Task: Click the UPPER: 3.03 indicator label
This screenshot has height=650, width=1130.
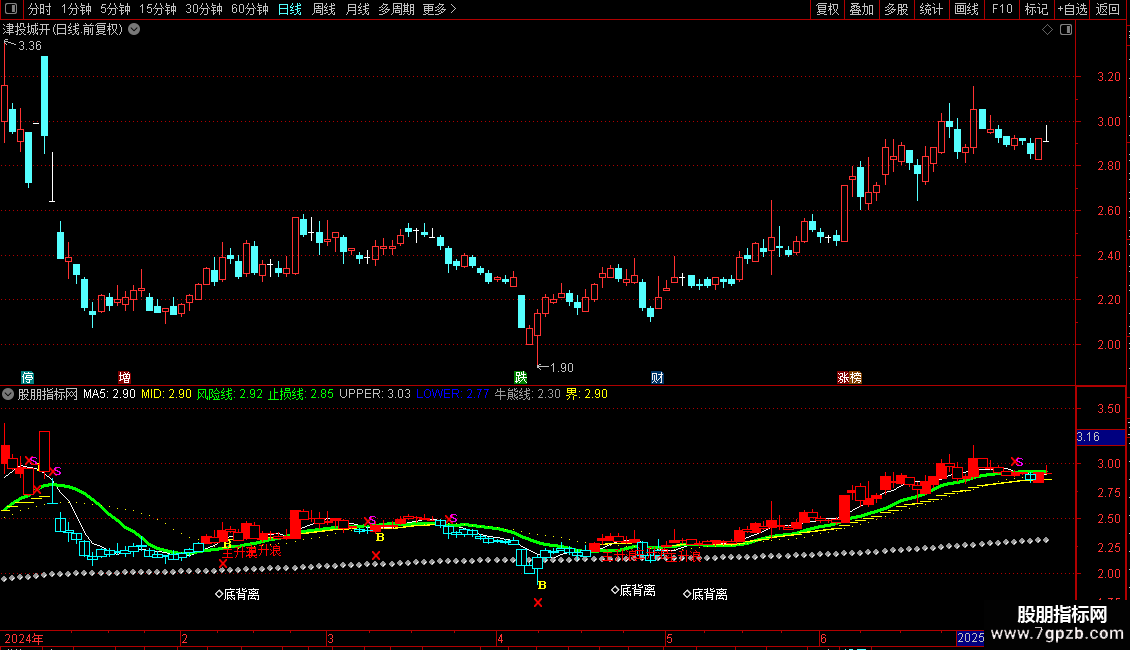Action: (375, 394)
